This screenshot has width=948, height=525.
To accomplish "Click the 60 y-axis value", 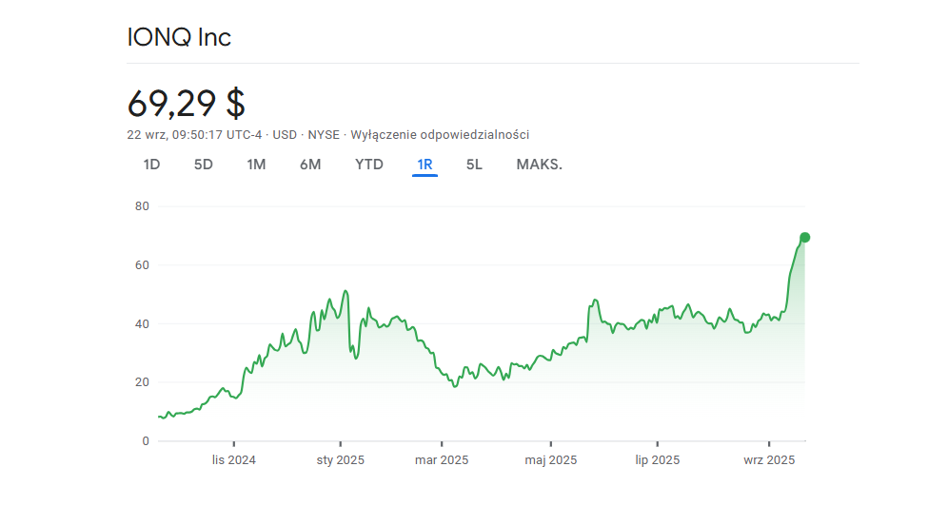I will tap(142, 265).
